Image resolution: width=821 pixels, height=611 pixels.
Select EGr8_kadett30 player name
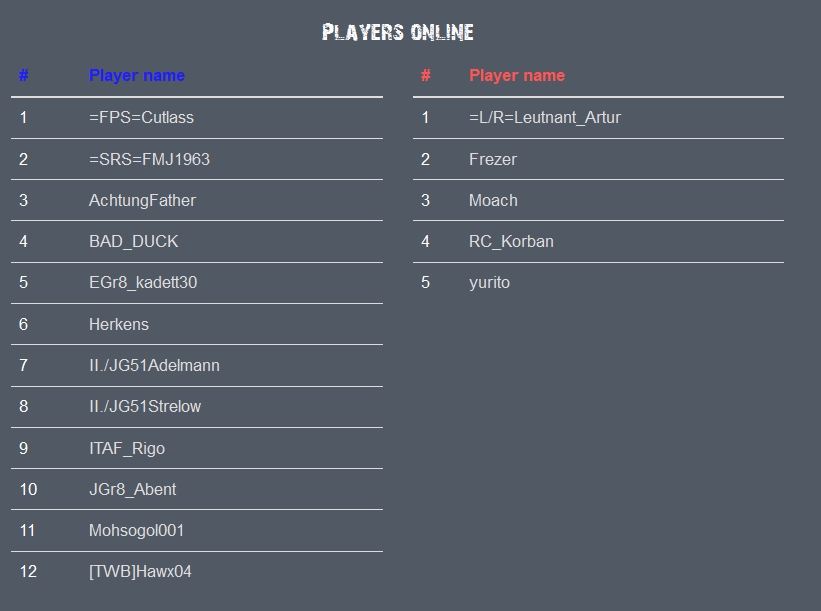pos(143,283)
